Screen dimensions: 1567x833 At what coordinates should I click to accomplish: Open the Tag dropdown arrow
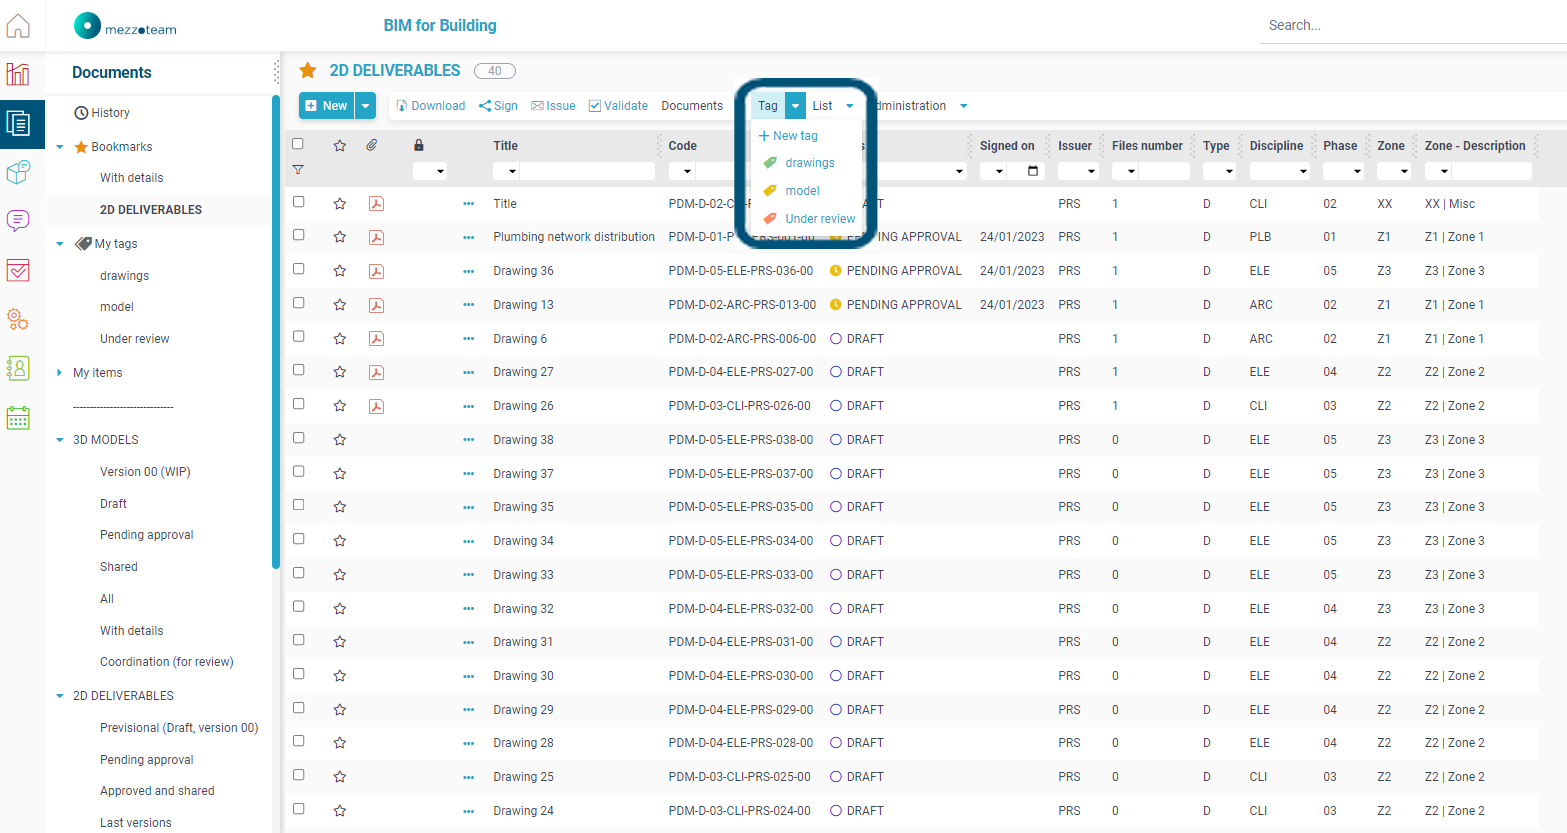coord(795,105)
